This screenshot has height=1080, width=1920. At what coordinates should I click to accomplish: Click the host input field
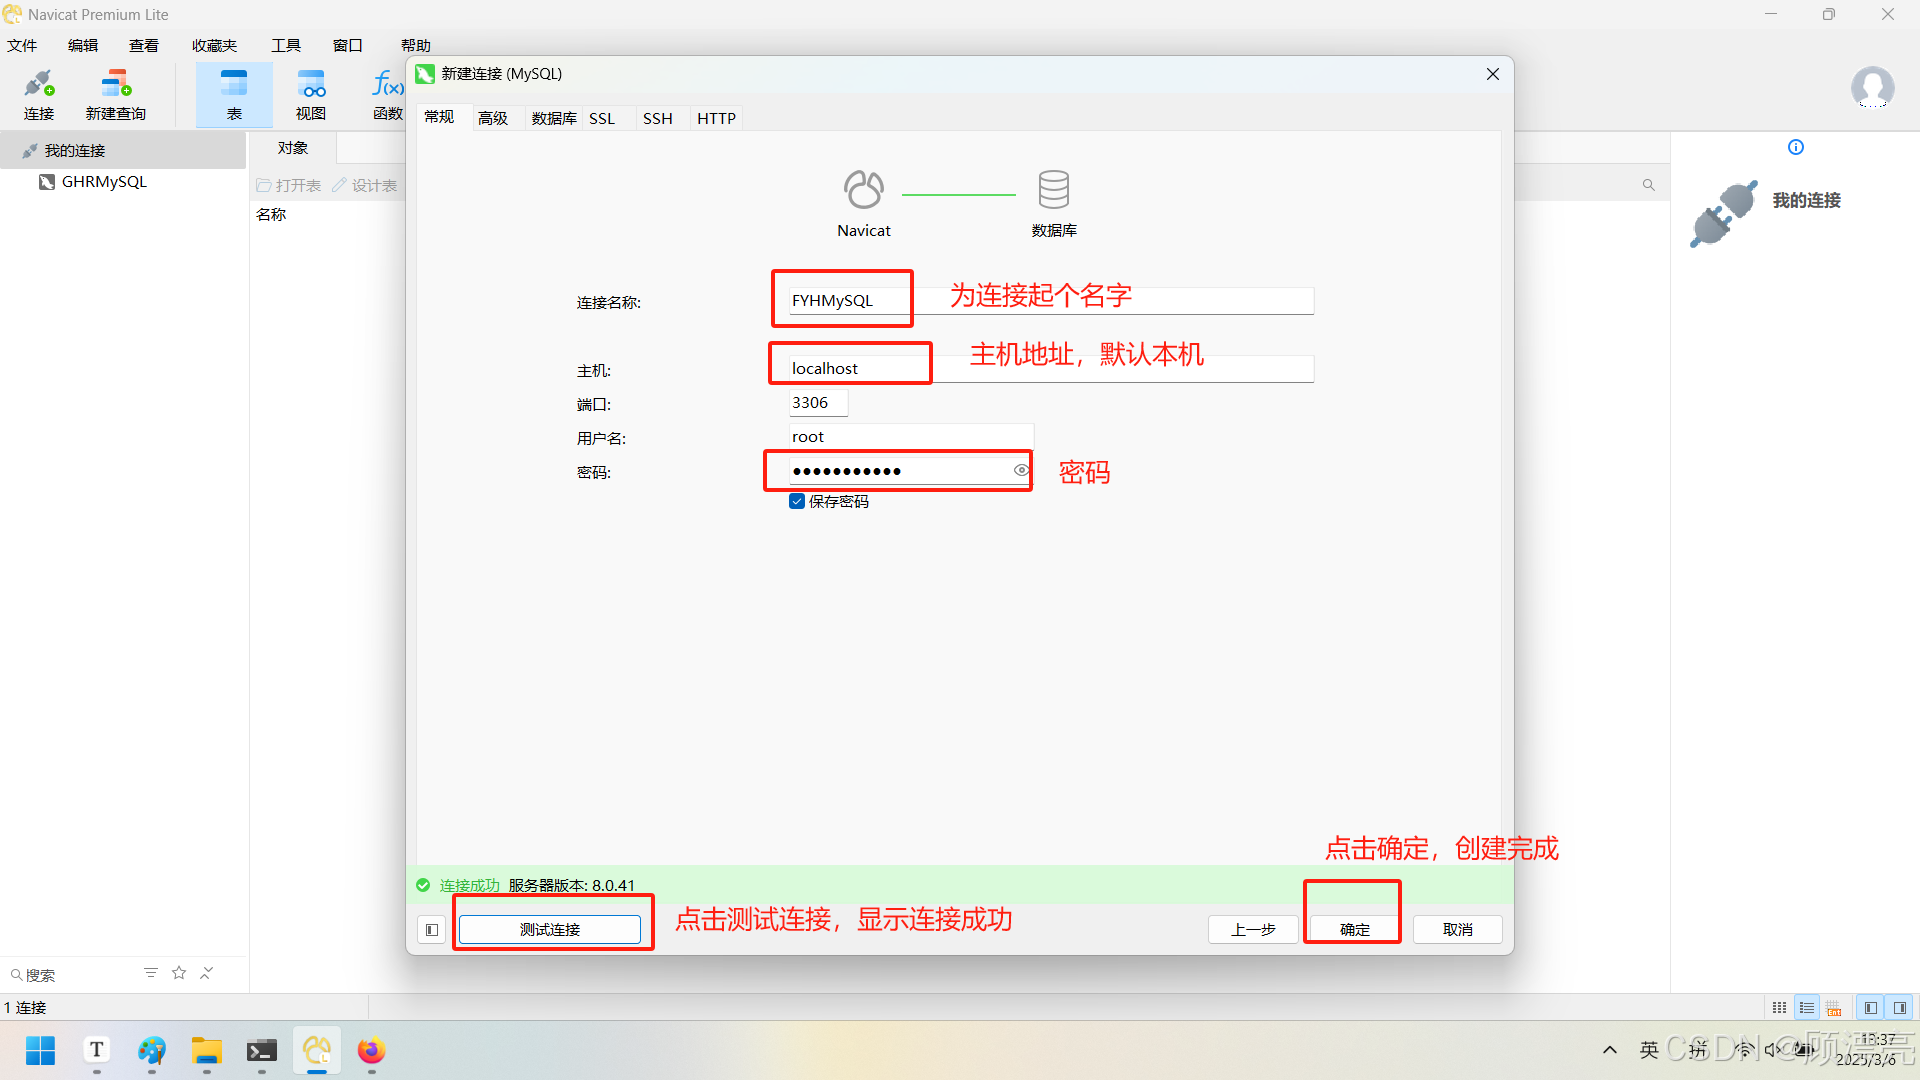click(1050, 369)
